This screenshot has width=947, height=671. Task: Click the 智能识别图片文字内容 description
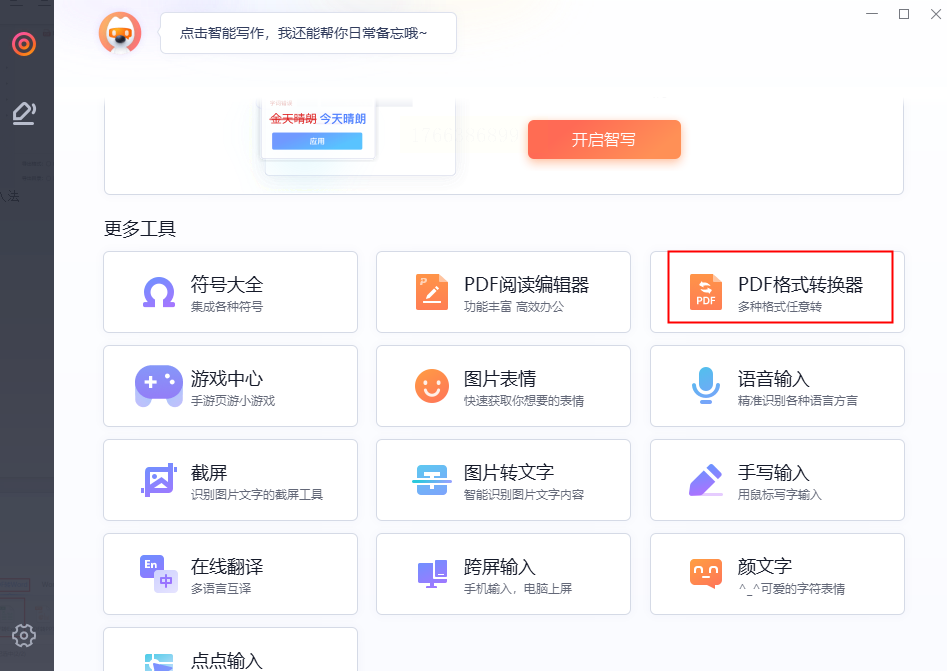524,495
